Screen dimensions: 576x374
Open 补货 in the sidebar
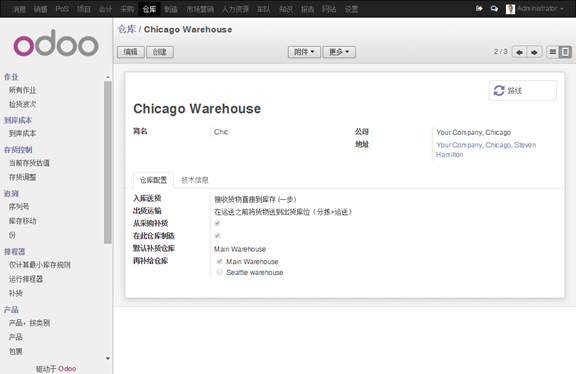15,293
